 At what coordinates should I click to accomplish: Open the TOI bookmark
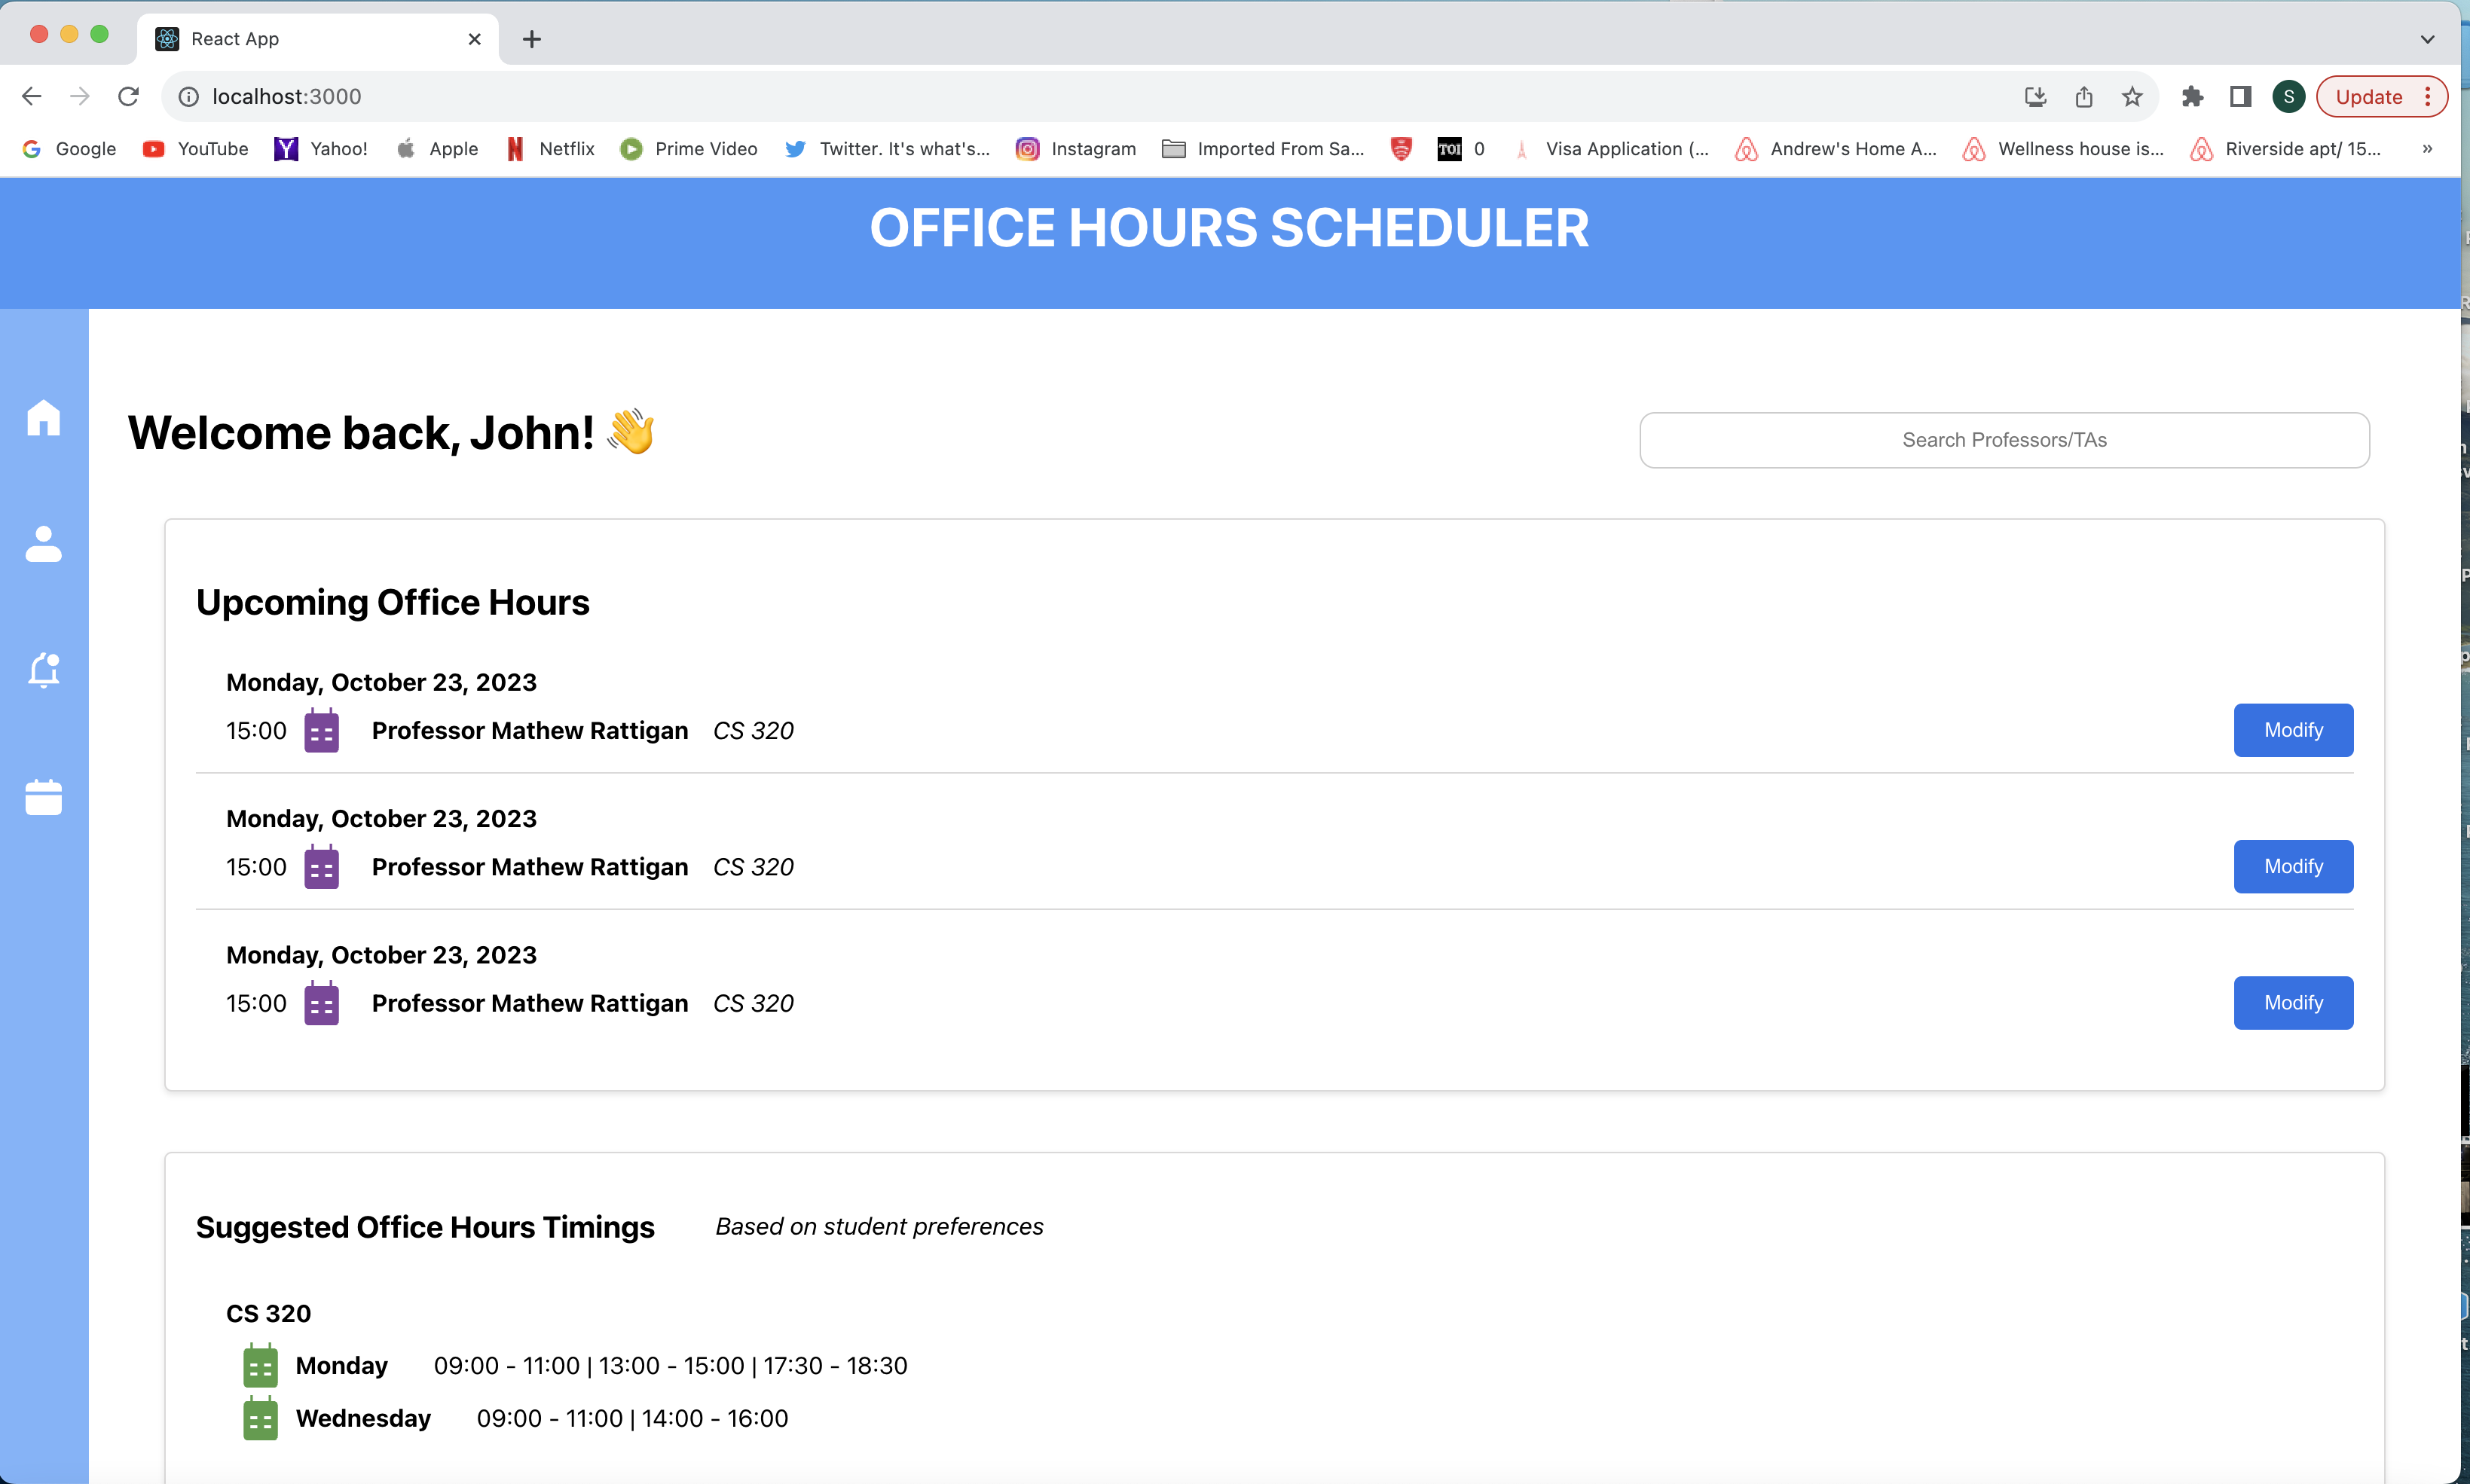coord(1461,149)
